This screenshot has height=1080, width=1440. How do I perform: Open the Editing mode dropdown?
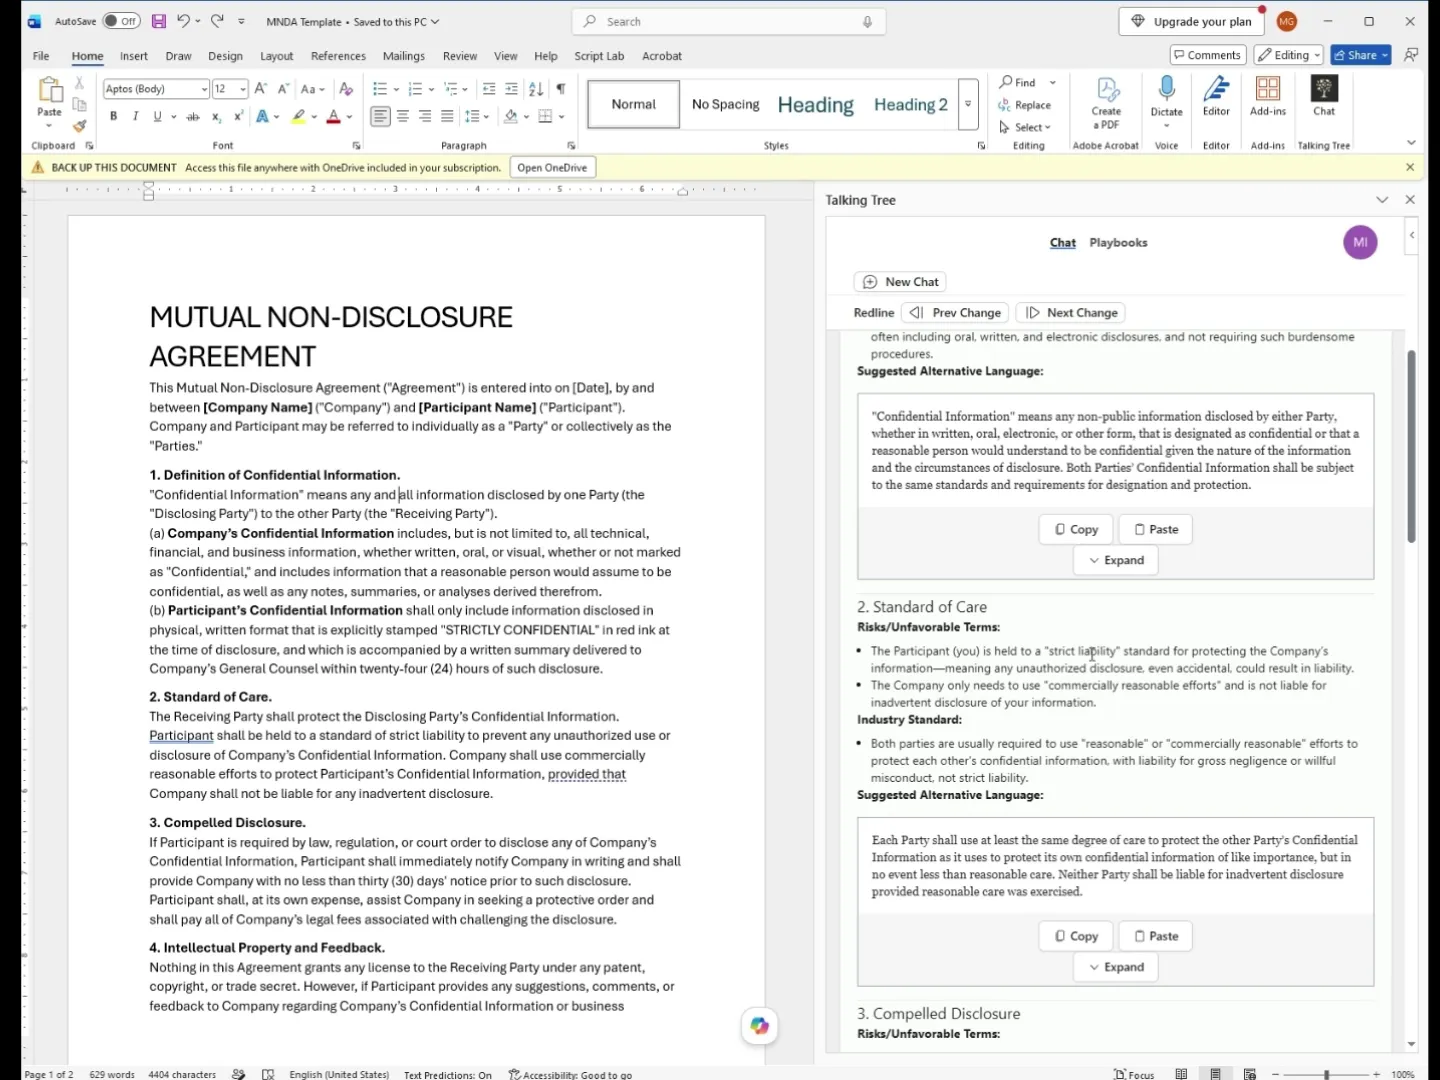pos(1289,55)
